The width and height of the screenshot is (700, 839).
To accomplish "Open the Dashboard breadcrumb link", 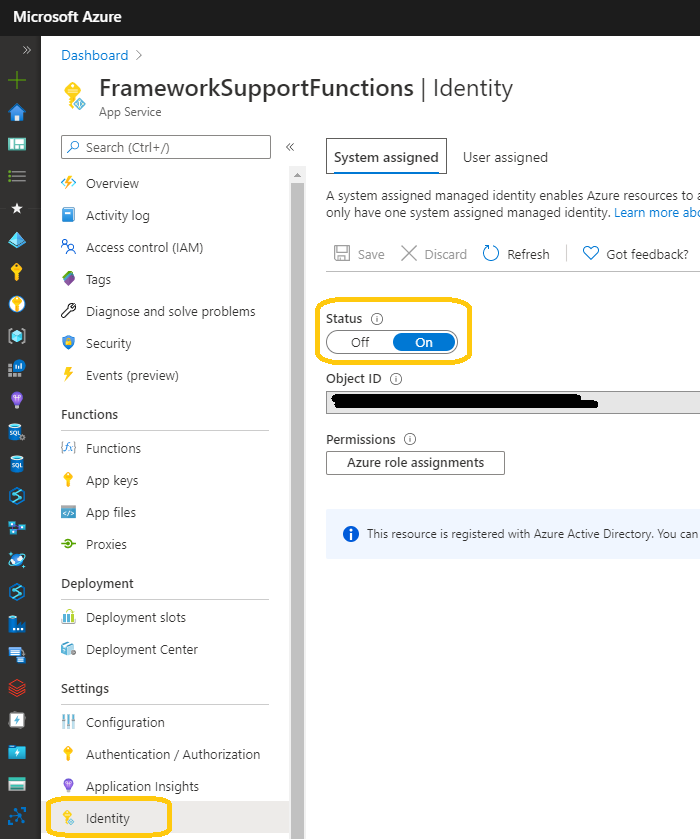I will coord(95,56).
